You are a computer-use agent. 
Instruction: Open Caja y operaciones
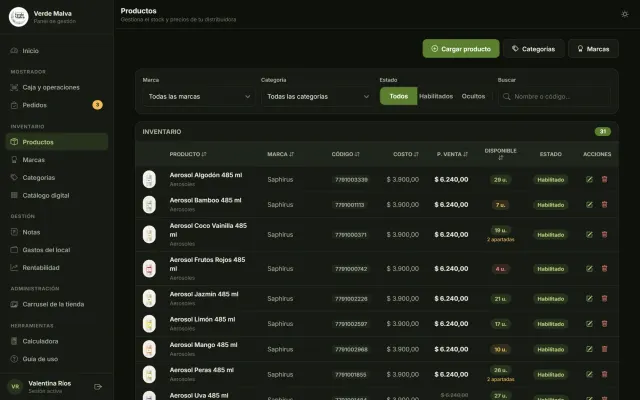tap(57, 87)
